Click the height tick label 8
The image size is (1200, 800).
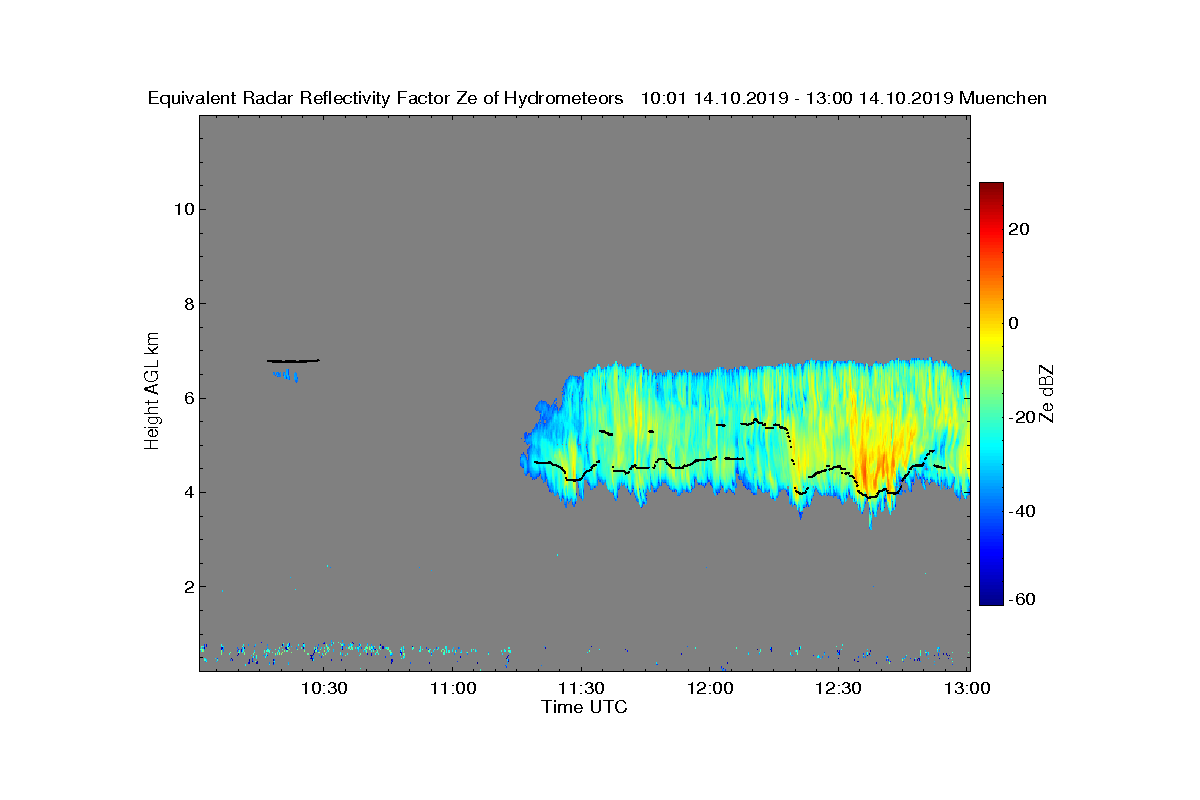coord(188,304)
